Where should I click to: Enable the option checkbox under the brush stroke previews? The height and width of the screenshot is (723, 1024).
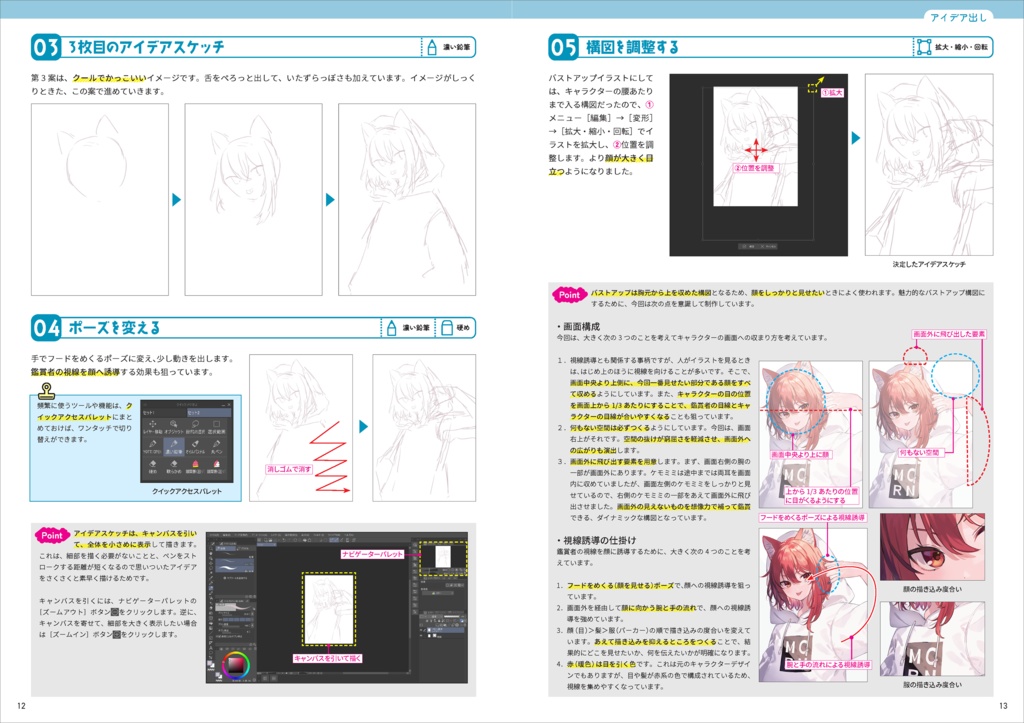tap(225, 578)
